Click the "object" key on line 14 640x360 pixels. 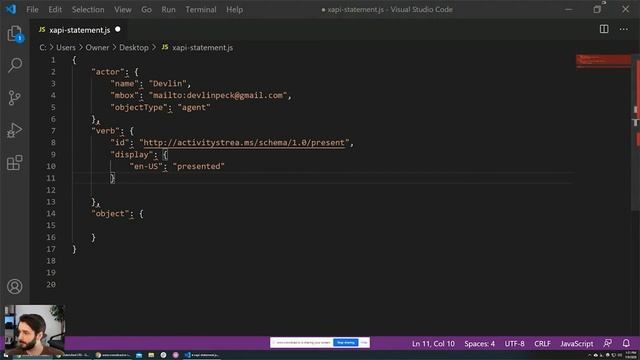(x=110, y=213)
